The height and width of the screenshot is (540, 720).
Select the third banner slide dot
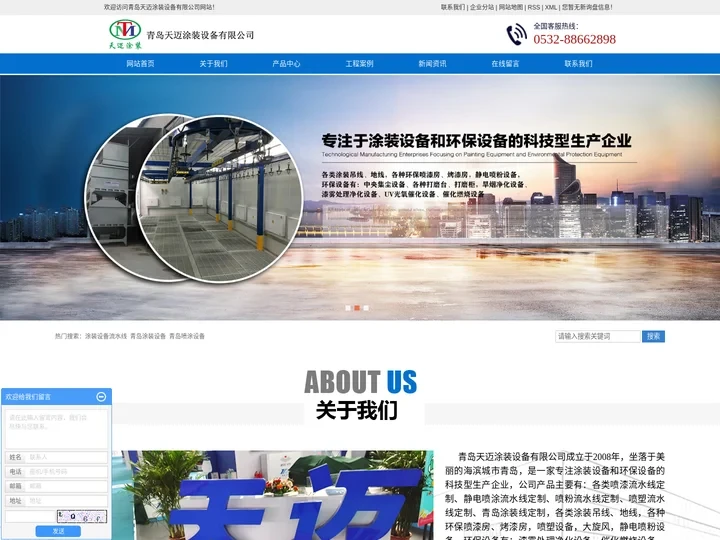tap(366, 308)
